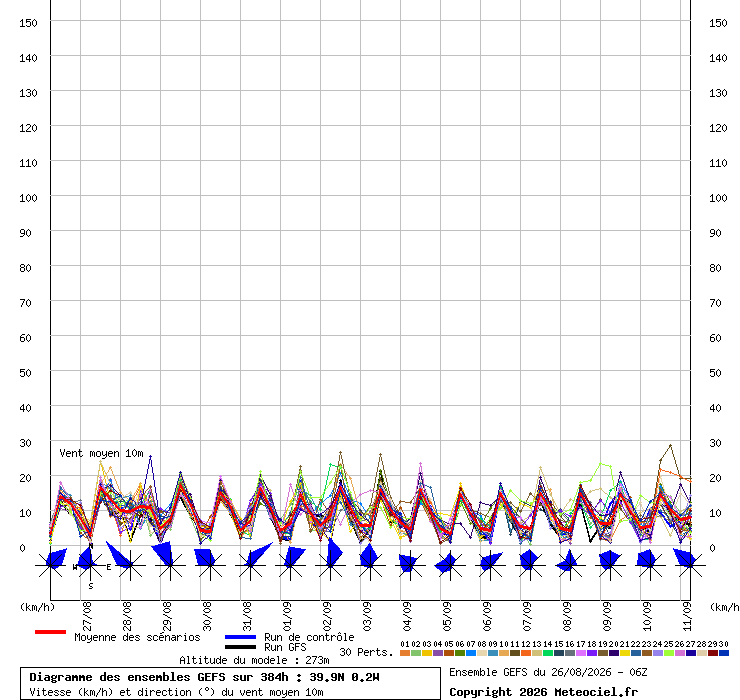Screen dimensions: 740x700
Task: Click the 05/09 date label
Action: [x=447, y=616]
